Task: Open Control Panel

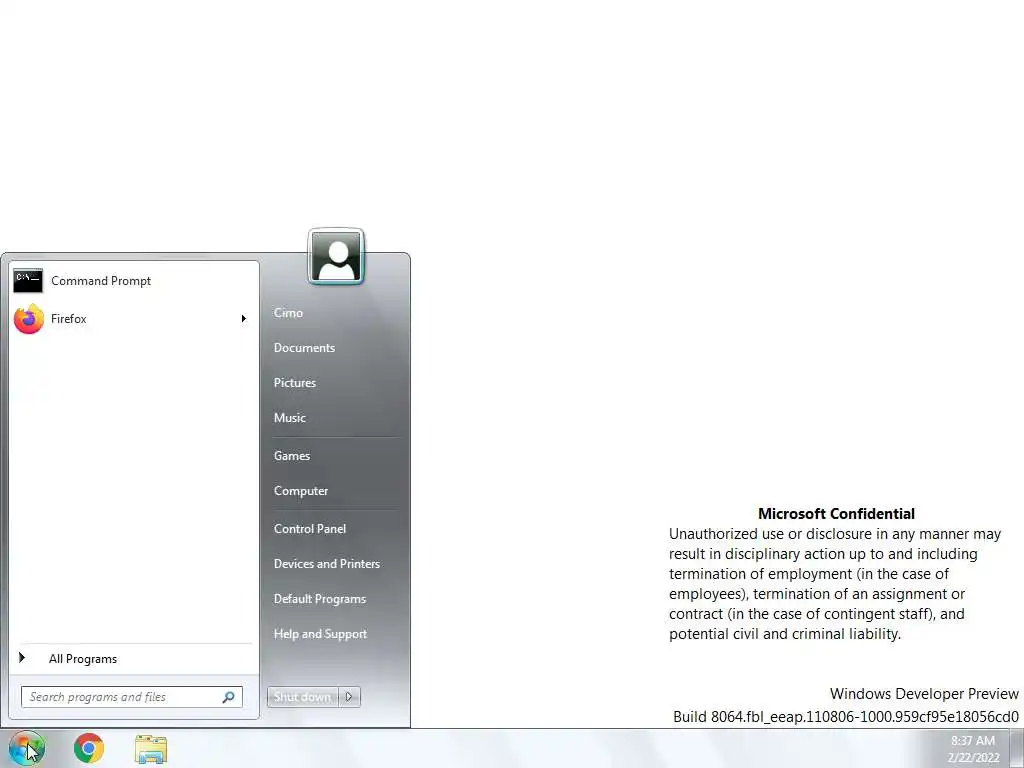Action: point(310,529)
